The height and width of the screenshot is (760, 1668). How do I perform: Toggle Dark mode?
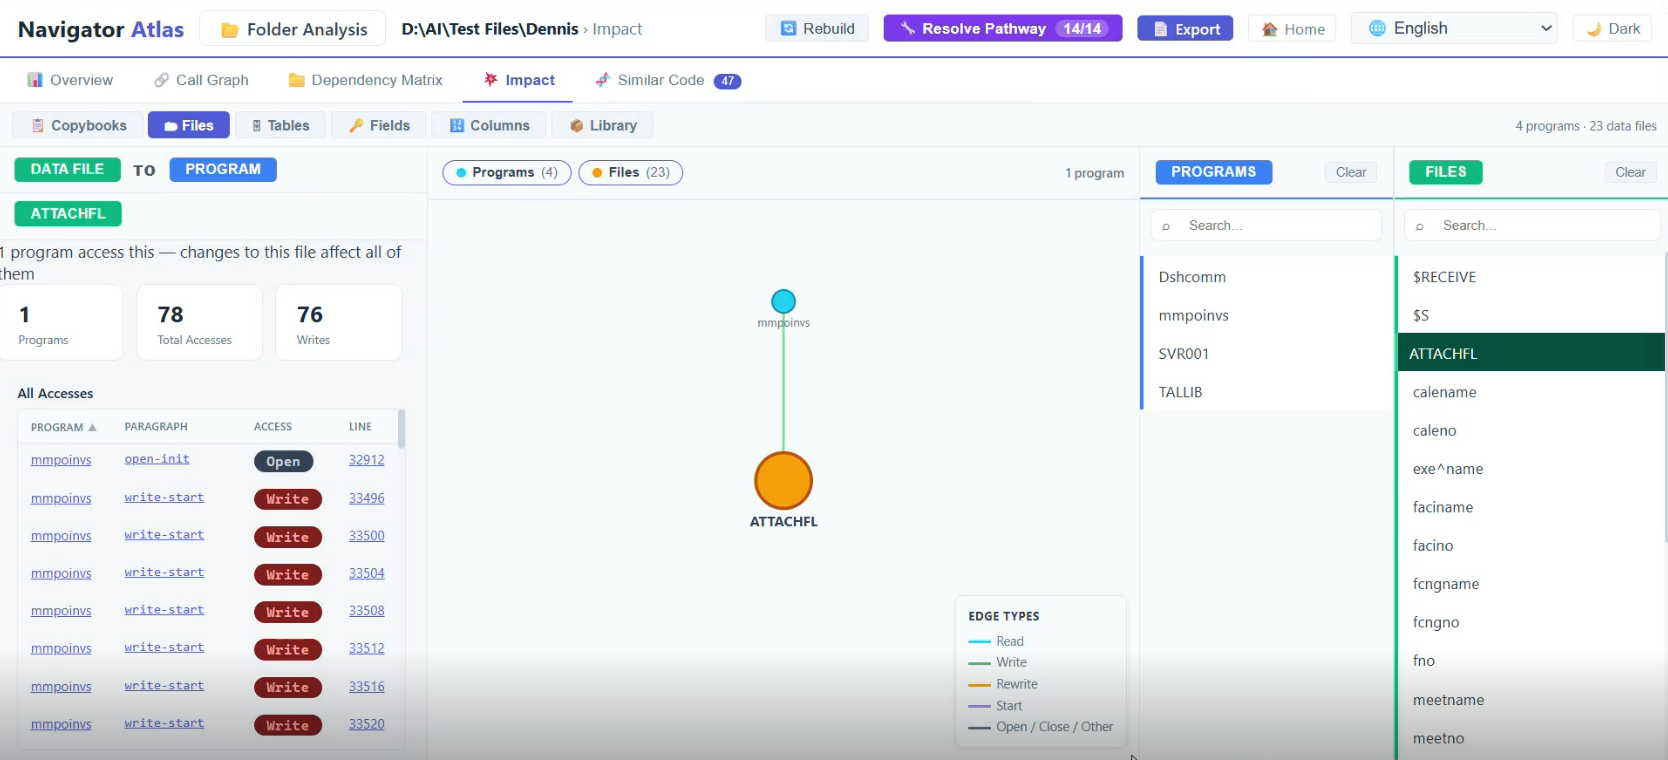pos(1612,29)
